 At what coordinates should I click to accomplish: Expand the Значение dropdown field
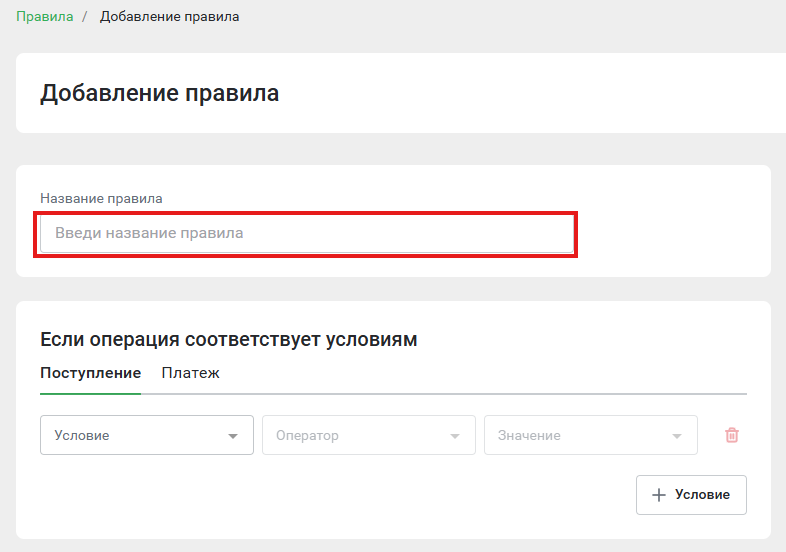tap(591, 435)
